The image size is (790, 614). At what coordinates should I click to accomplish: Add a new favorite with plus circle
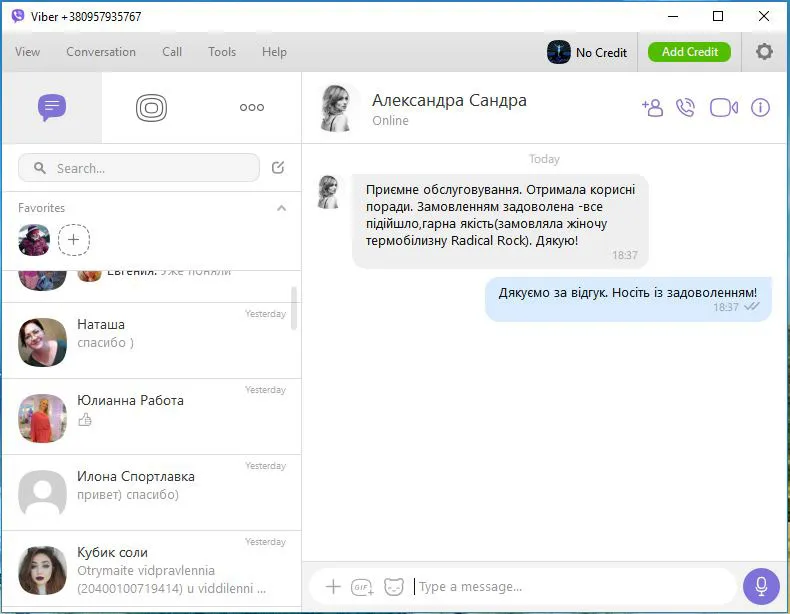(74, 240)
